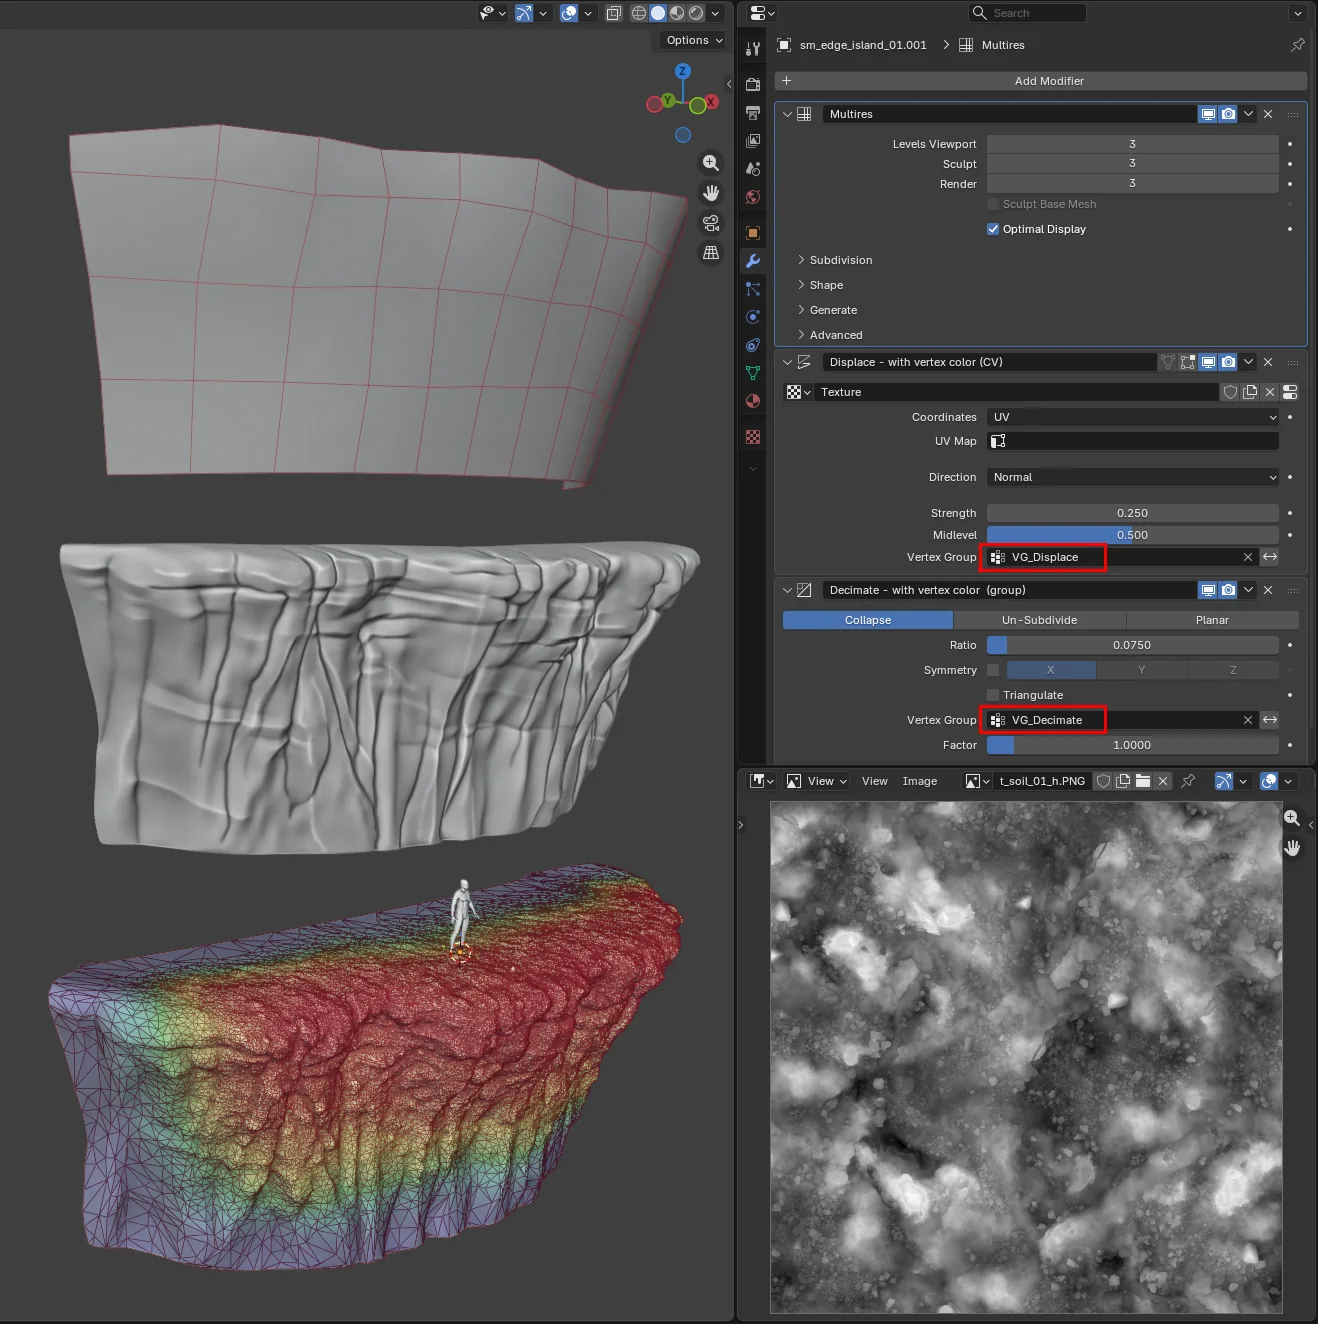Open the Render properties tab
Image resolution: width=1318 pixels, height=1324 pixels.
[753, 85]
